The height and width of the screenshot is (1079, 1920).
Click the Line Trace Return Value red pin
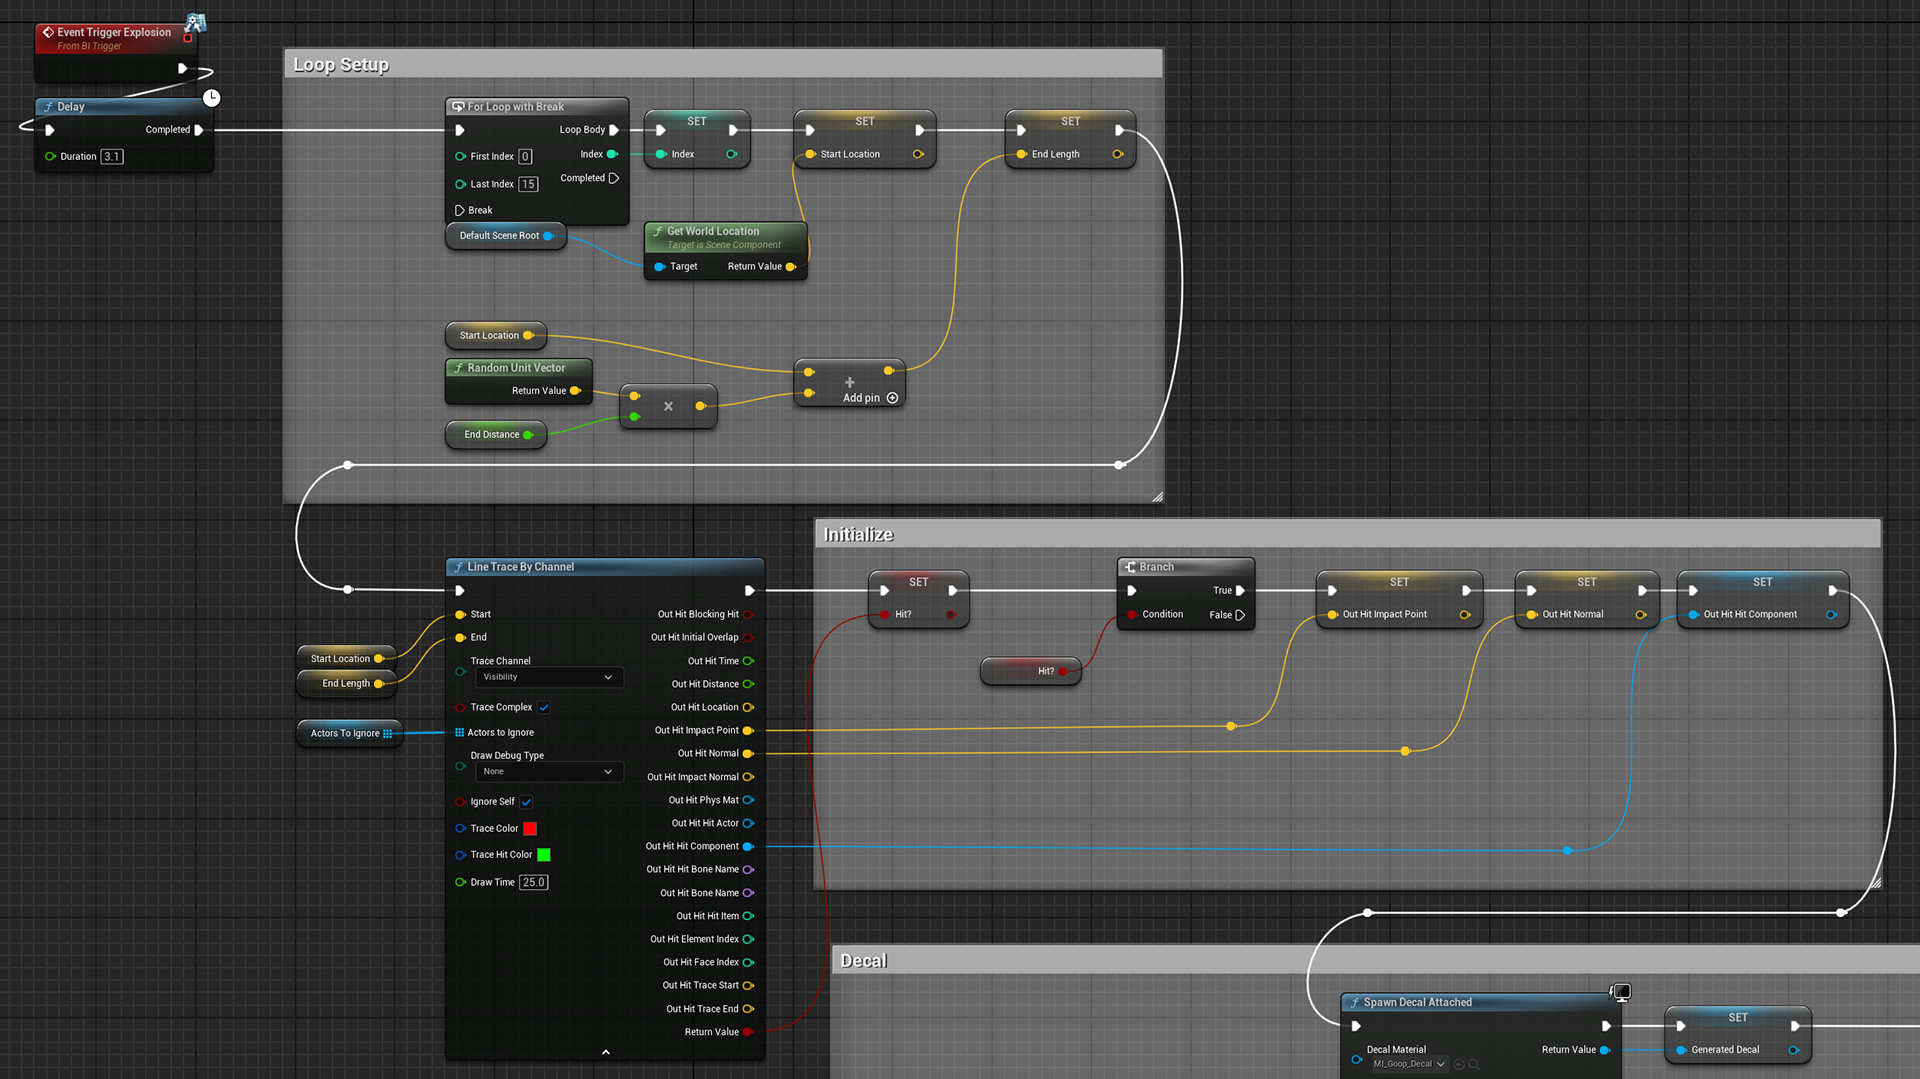[748, 1032]
